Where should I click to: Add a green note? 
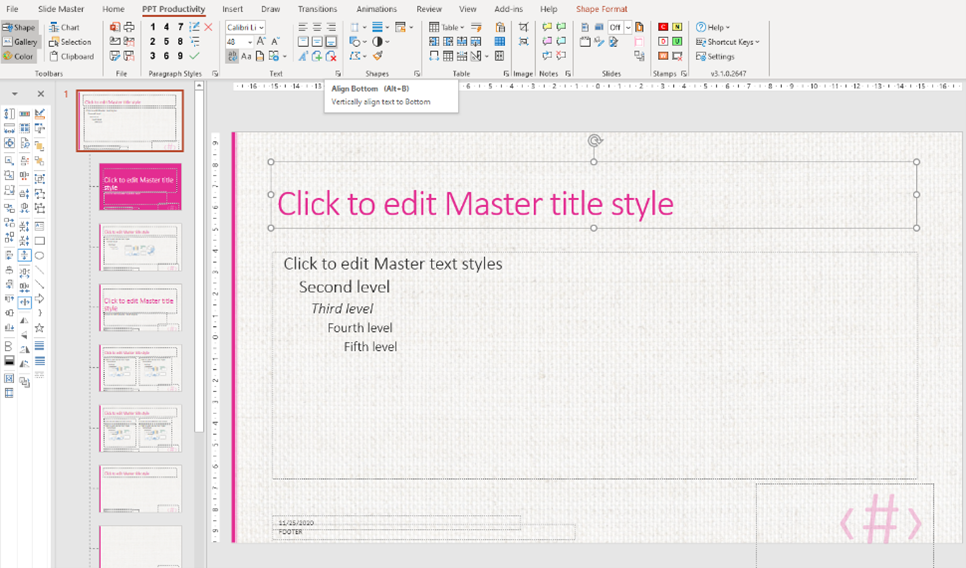click(x=561, y=27)
